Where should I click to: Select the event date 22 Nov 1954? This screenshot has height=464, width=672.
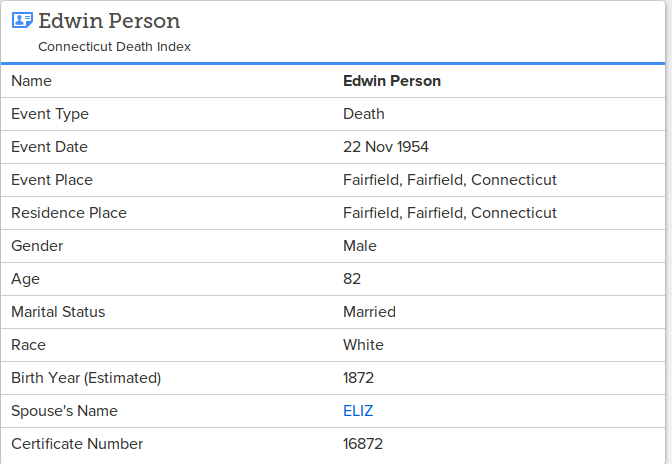click(385, 147)
